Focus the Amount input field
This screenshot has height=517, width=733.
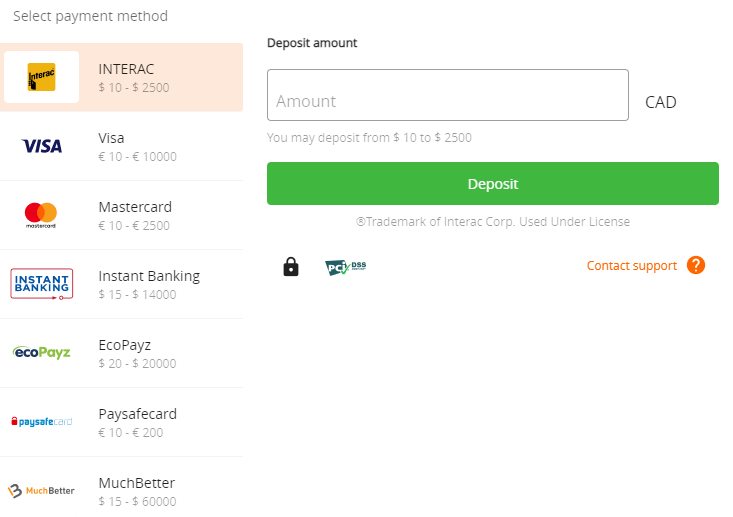coord(448,95)
